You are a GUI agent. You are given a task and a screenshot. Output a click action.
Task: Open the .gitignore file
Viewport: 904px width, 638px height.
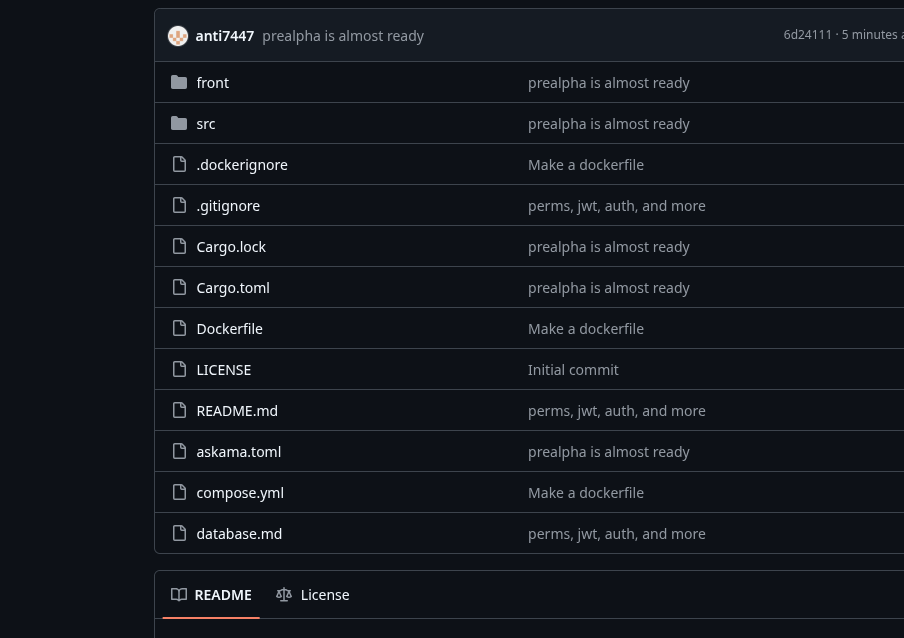coord(228,205)
